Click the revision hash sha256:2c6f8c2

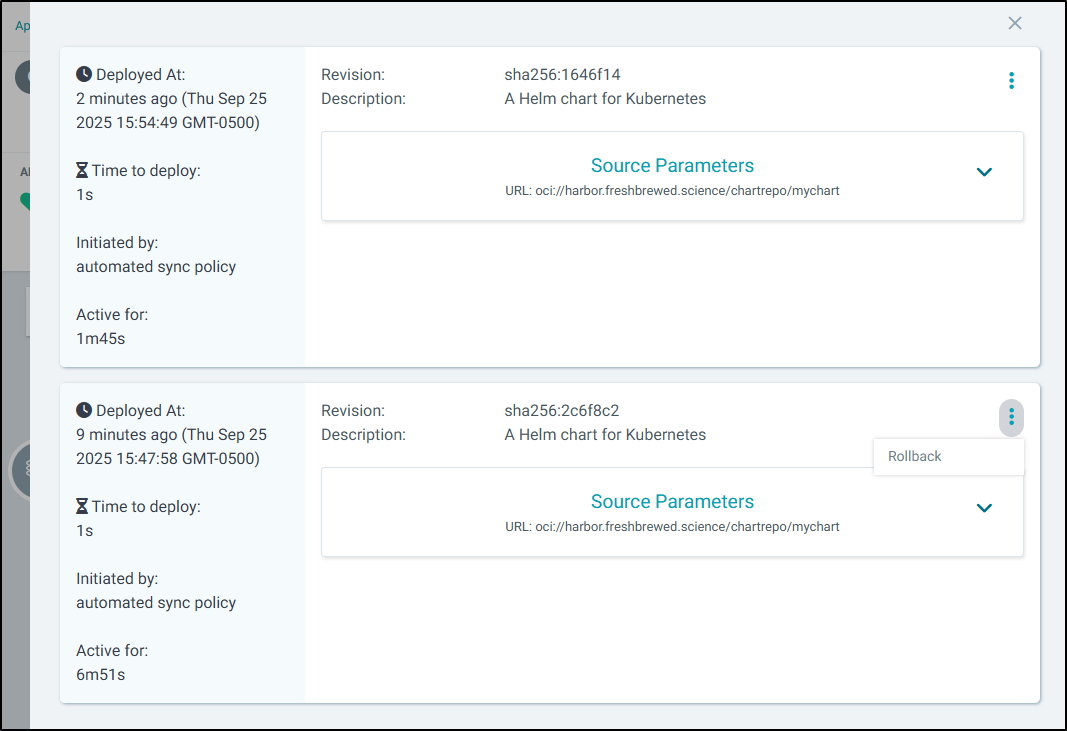[562, 411]
